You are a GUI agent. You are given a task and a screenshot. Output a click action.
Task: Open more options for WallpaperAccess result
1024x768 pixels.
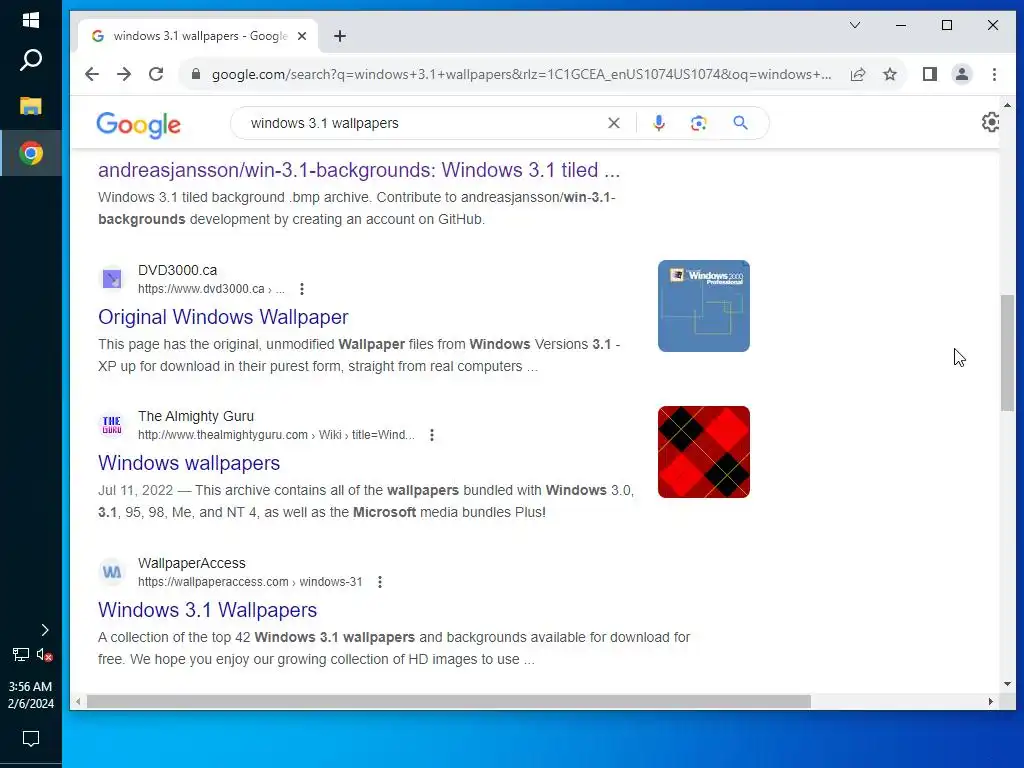point(379,582)
